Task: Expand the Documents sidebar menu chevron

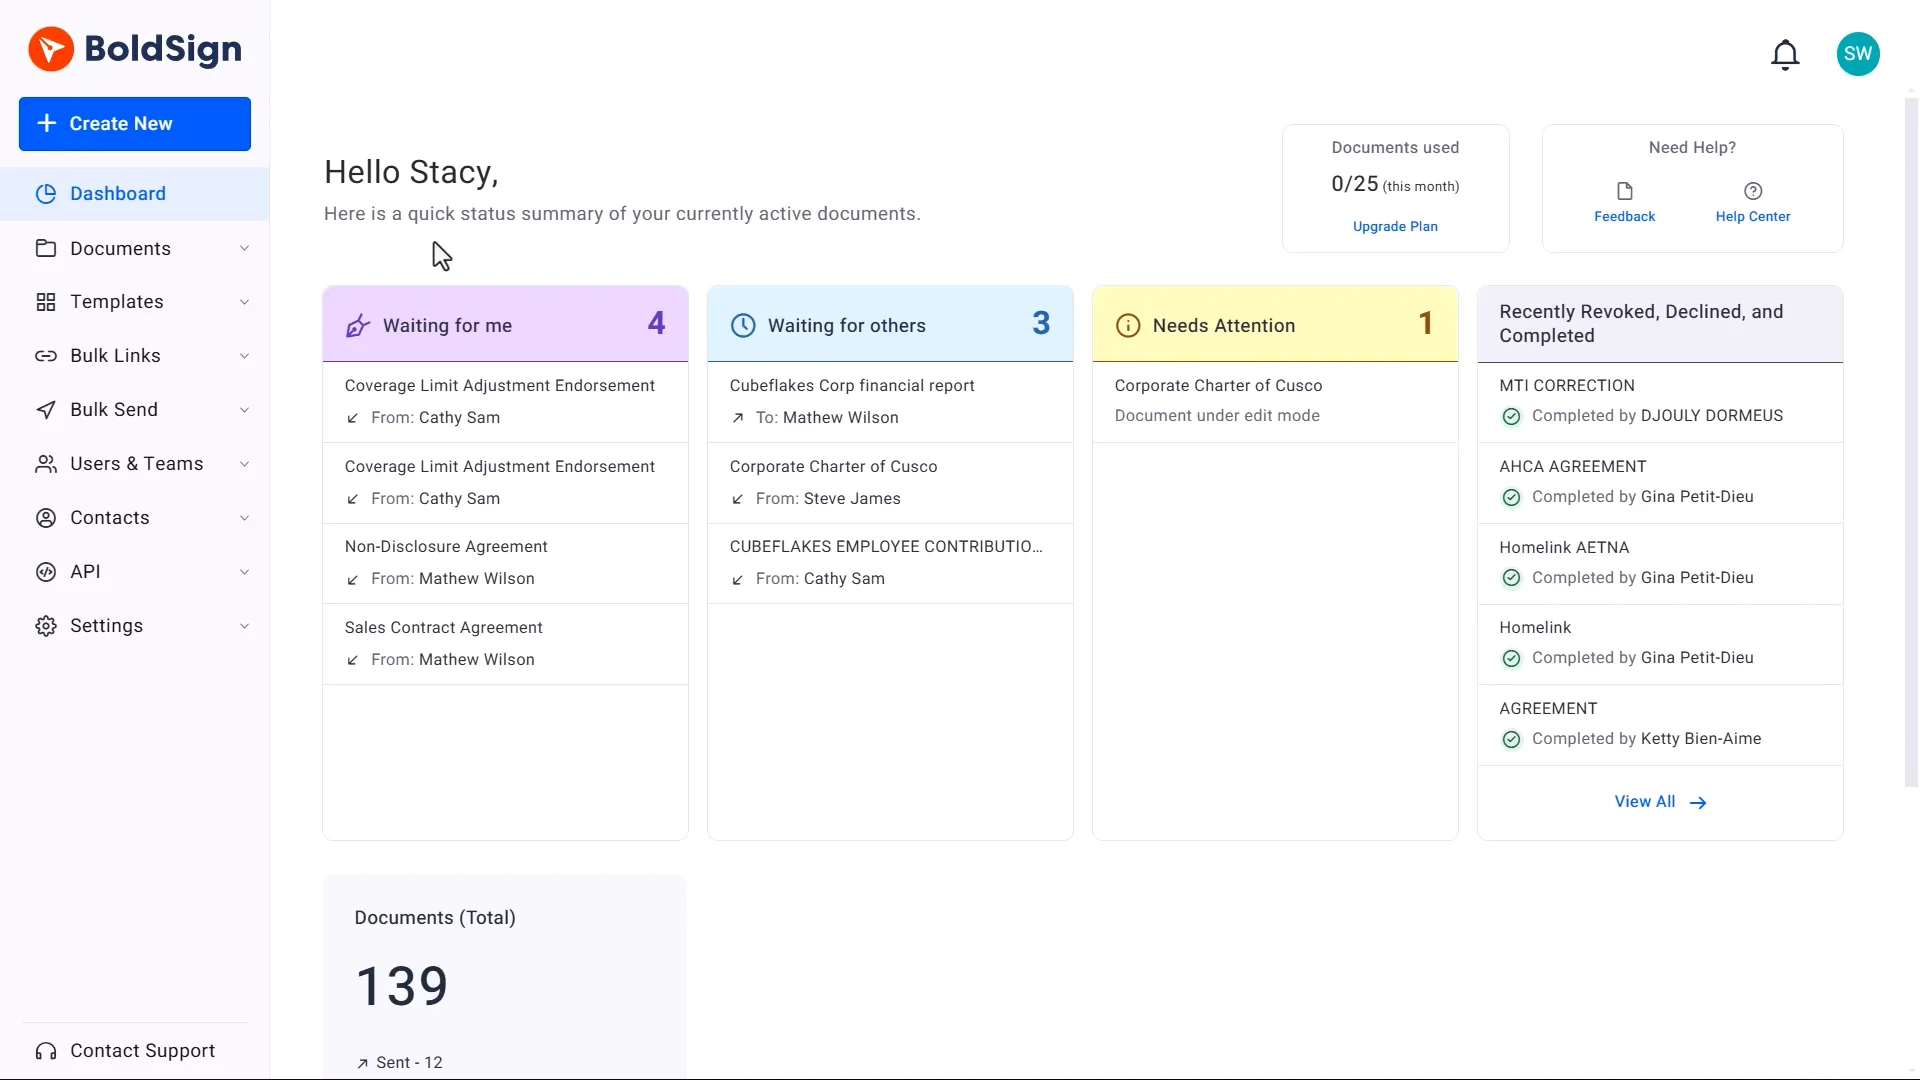Action: tap(244, 249)
